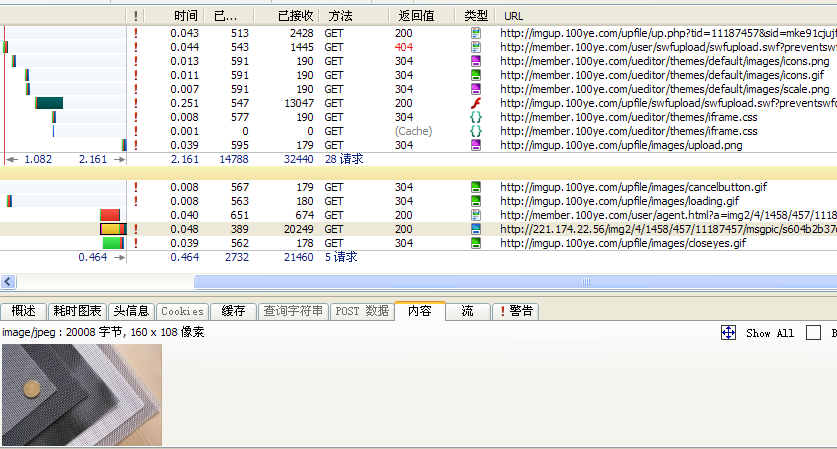The width and height of the screenshot is (837, 449).
Task: Toggle the checkbox next to Show All
Action: point(813,333)
